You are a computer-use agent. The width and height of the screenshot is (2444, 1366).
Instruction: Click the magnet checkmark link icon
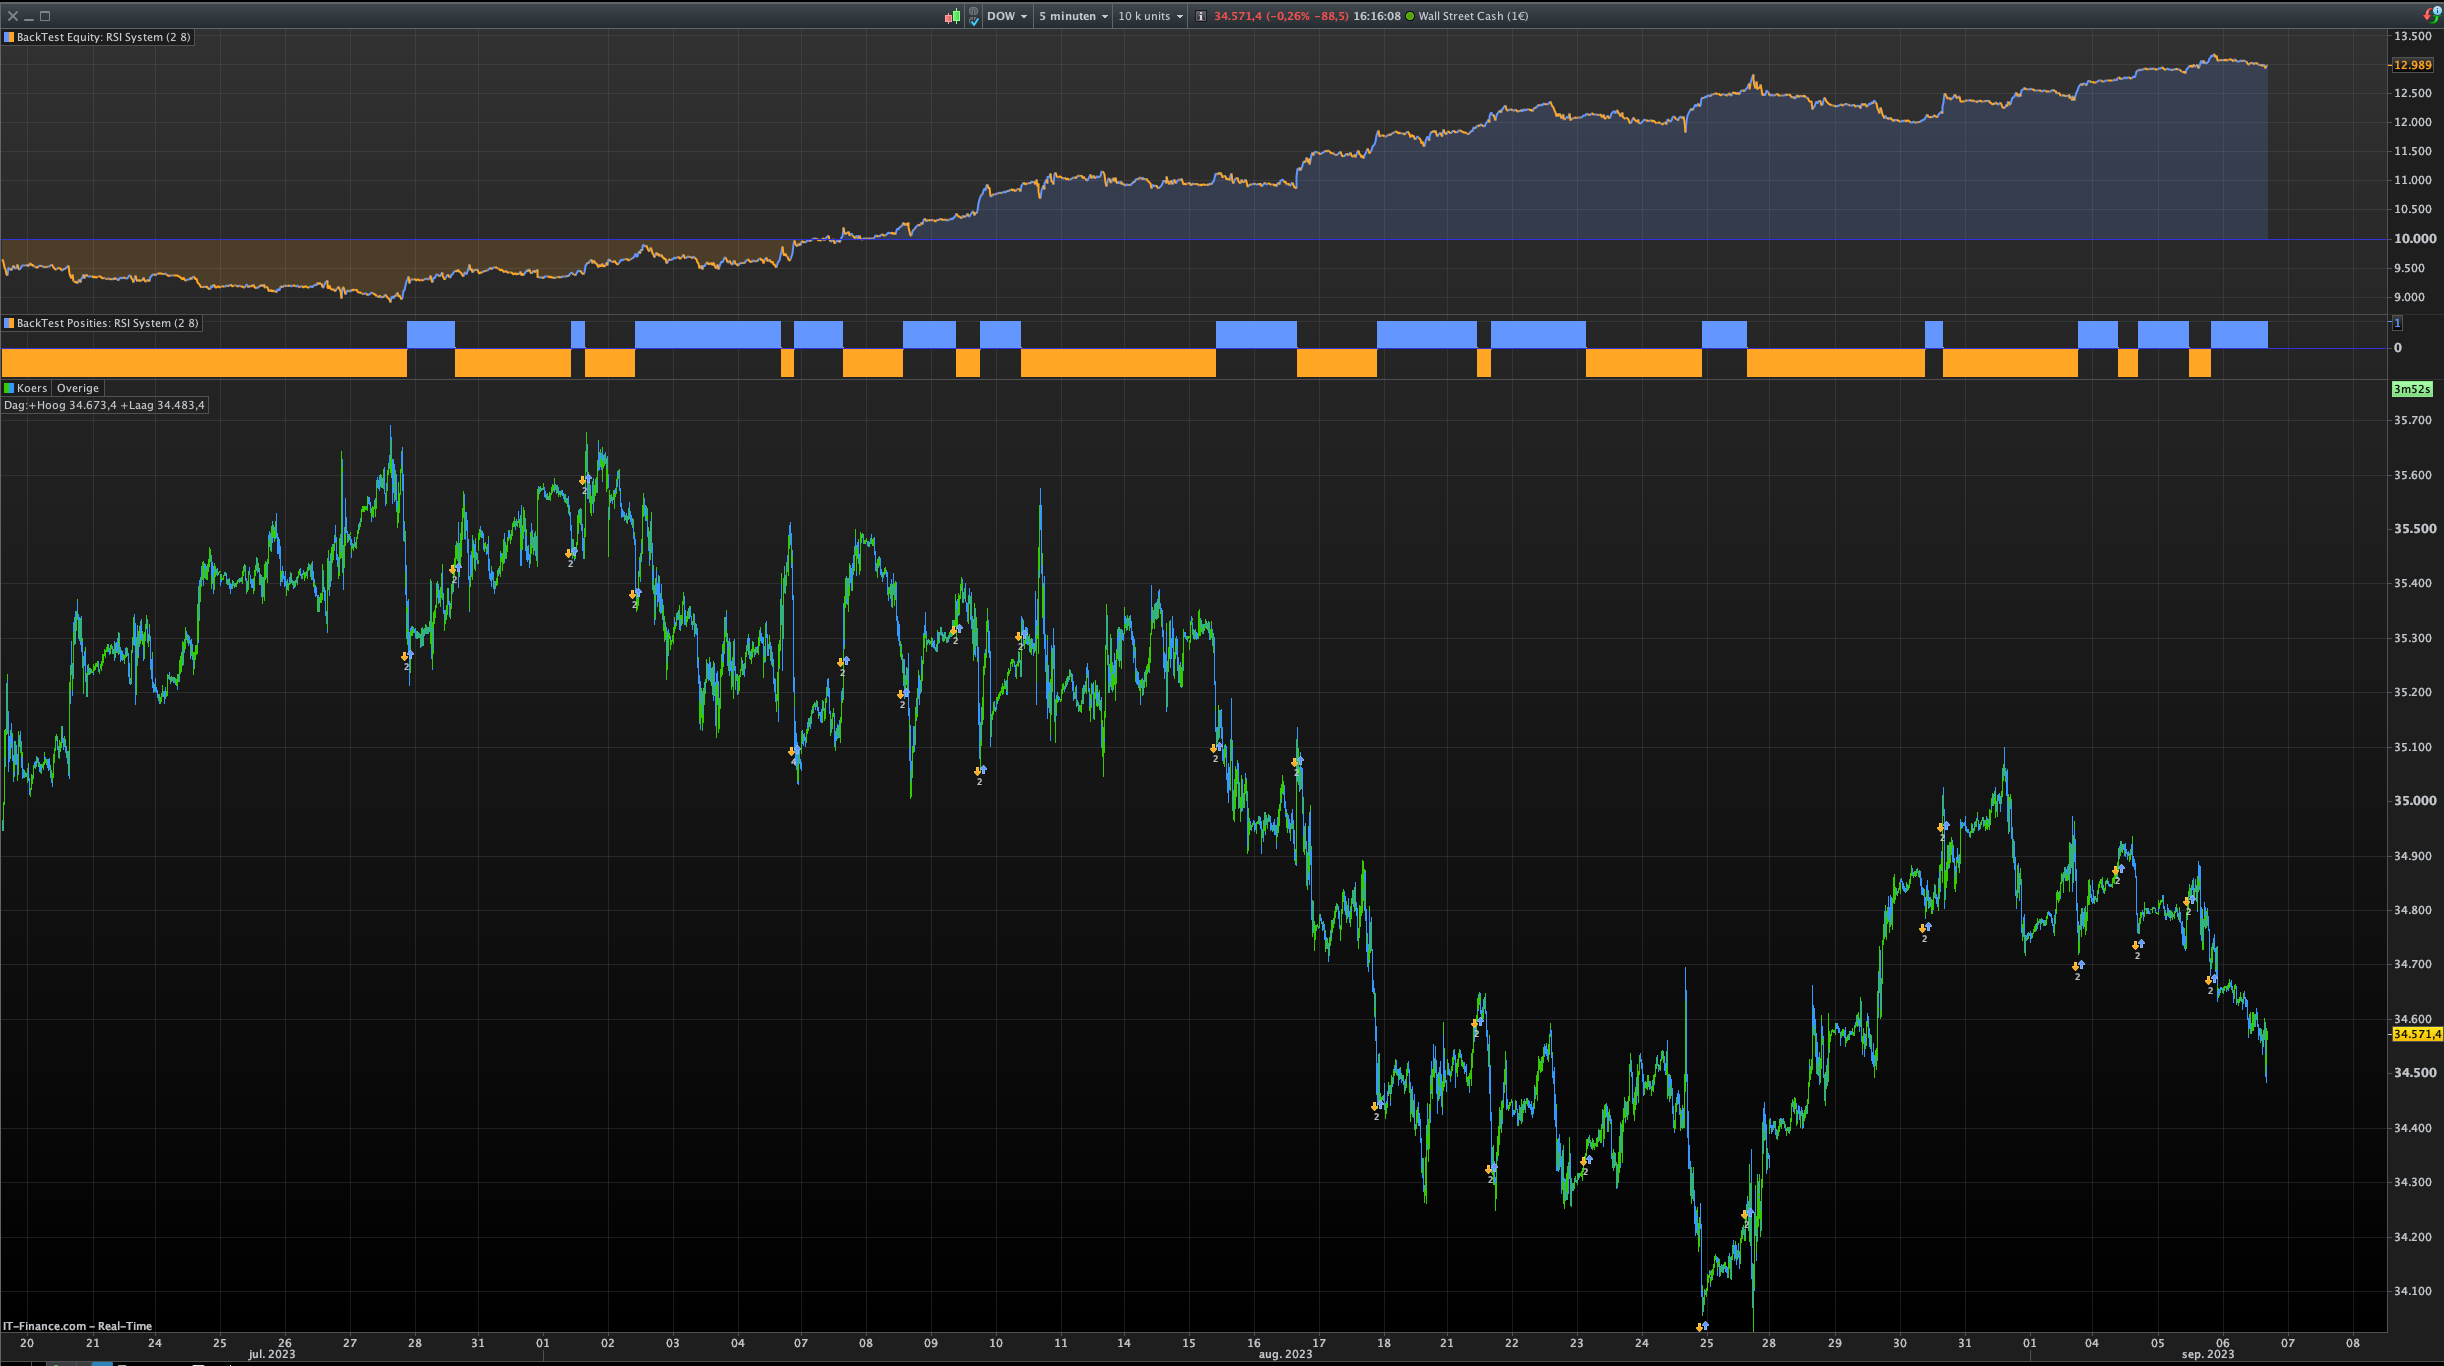pos(973,16)
